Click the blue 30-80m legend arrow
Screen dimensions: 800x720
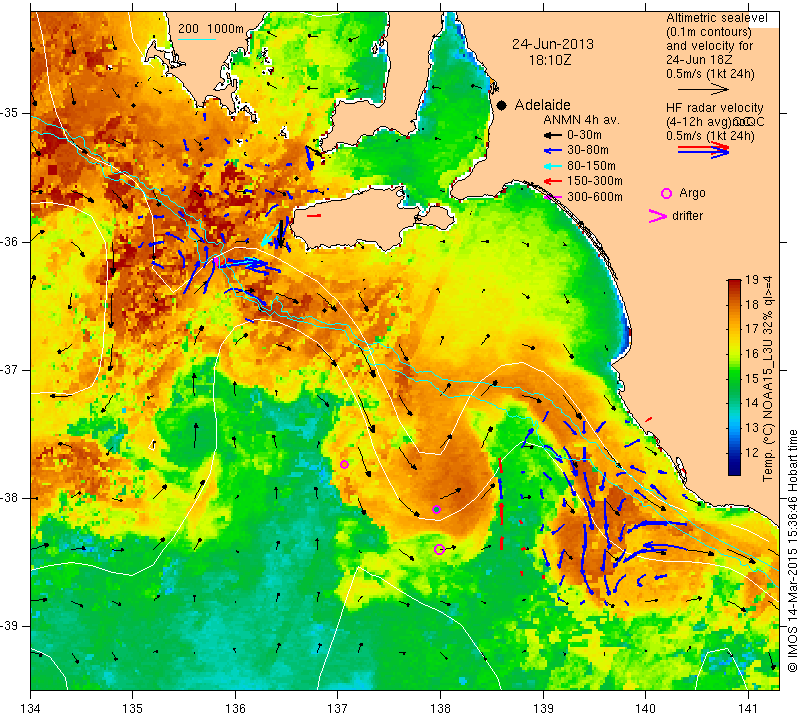[x=552, y=151]
